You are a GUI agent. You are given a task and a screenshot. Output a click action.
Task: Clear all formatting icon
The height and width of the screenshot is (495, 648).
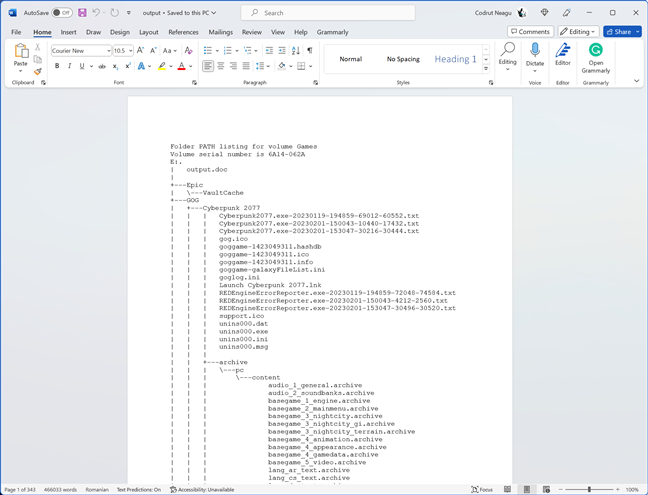pyautogui.click(x=188, y=50)
